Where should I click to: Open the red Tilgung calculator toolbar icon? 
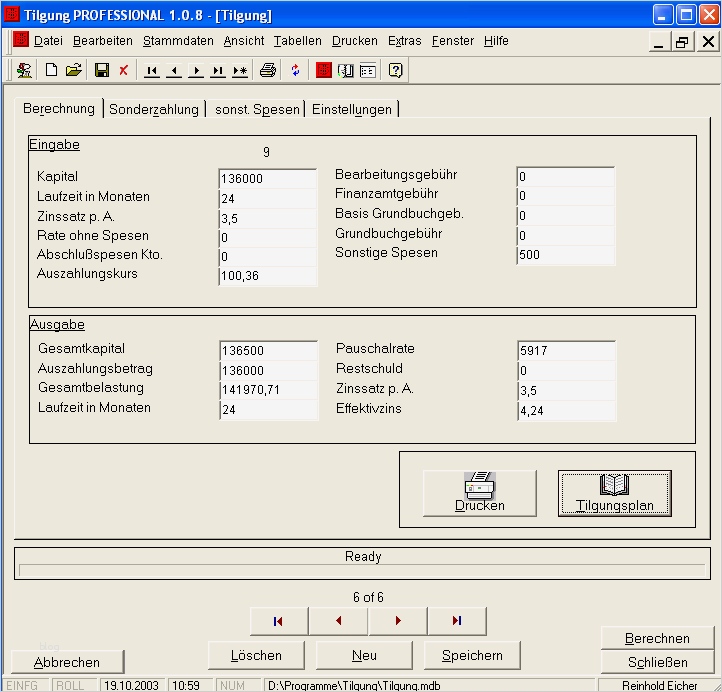tap(324, 70)
